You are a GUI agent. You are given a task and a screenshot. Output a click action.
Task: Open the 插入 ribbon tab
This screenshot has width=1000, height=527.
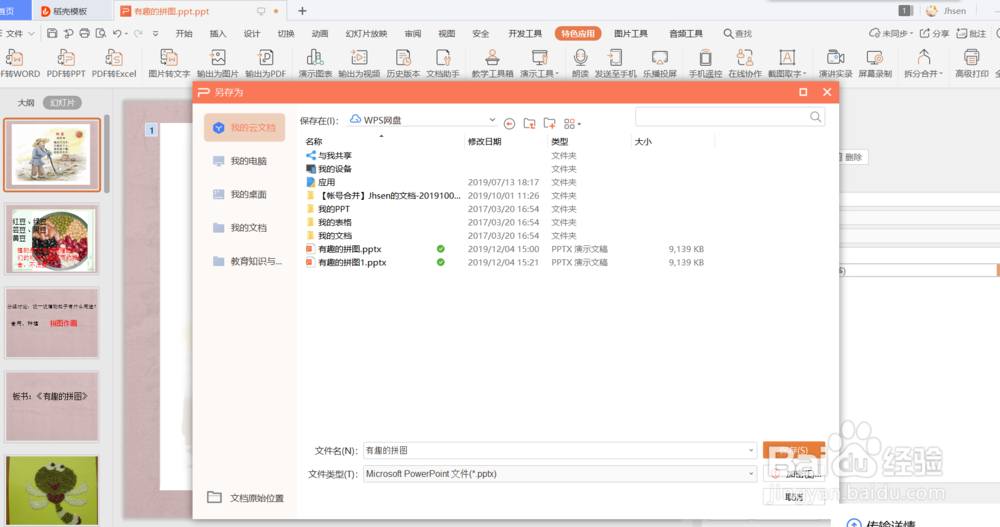217,33
